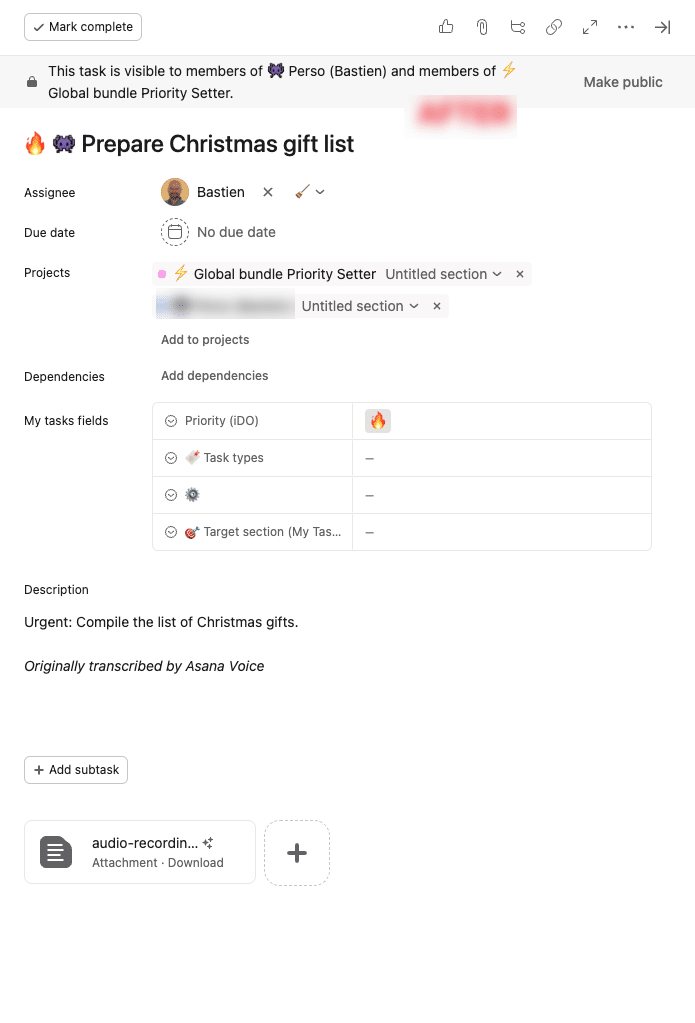
Task: Click Add to projects link
Action: click(205, 340)
